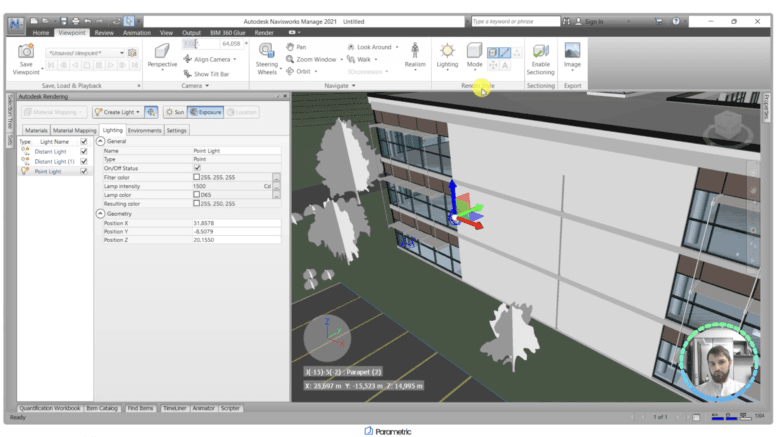
Task: Toggle the Point Light row checkbox
Action: coord(84,171)
